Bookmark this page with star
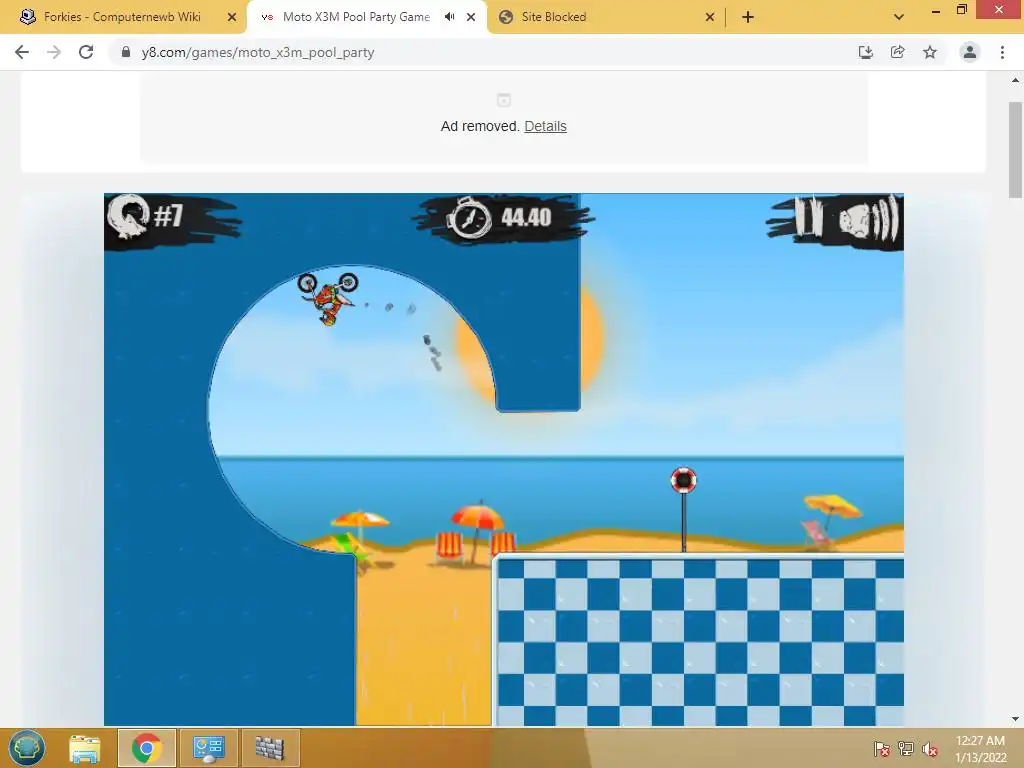 coord(930,52)
